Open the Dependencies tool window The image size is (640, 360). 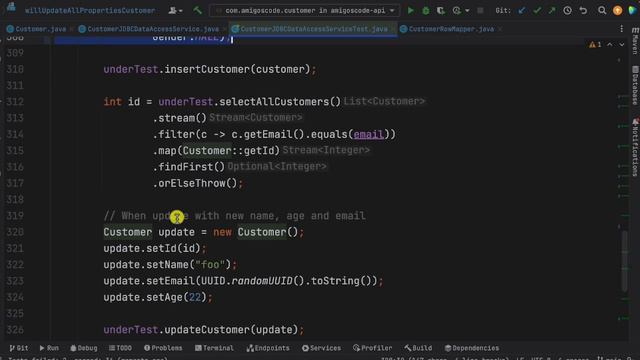pos(472,348)
